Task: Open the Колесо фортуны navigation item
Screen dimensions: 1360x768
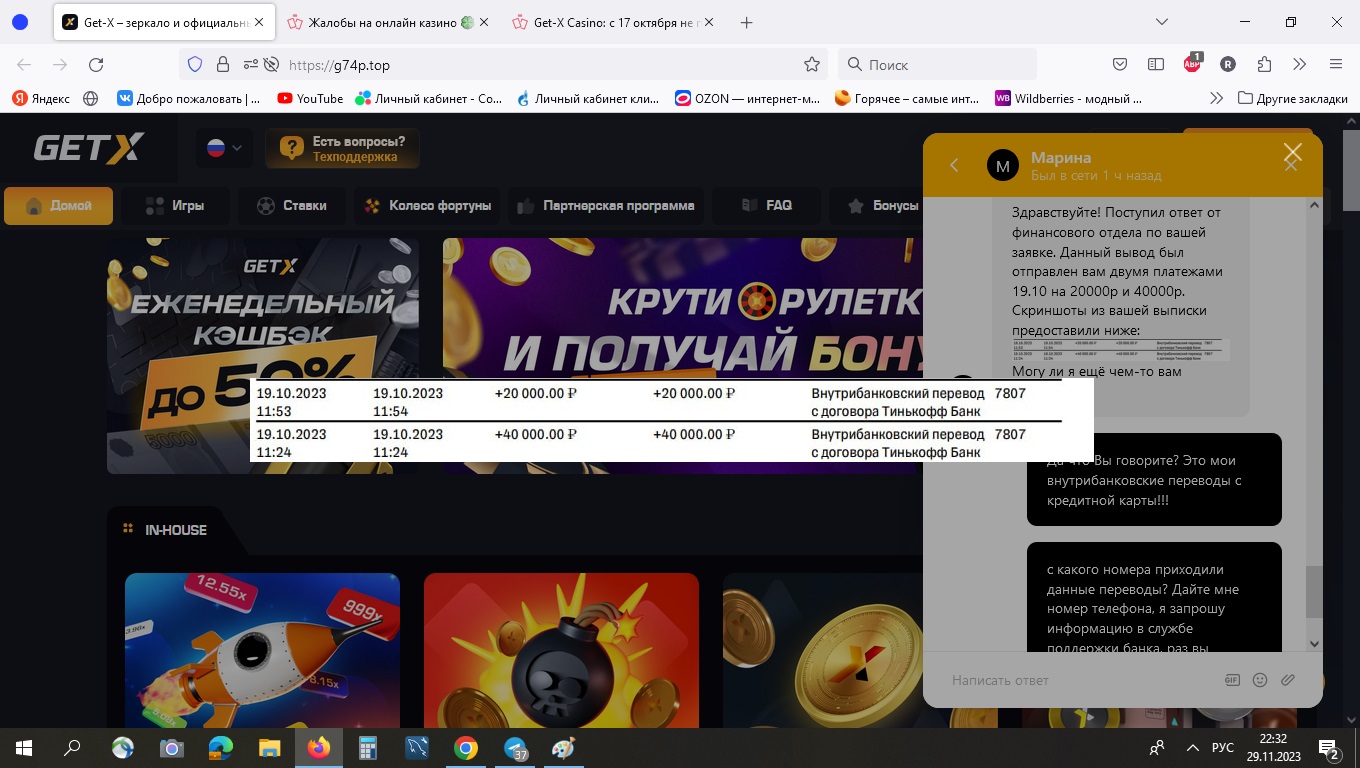Action: tap(426, 206)
